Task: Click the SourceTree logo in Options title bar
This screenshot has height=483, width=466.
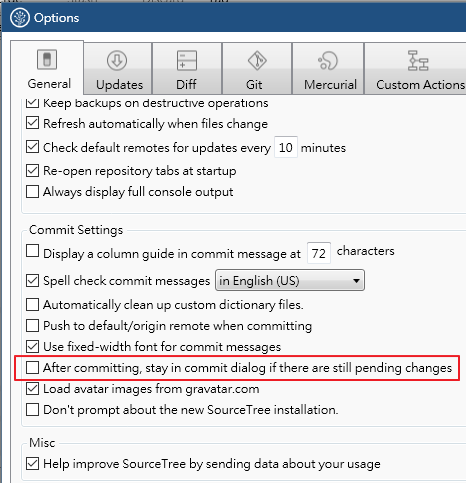Action: [x=20, y=18]
